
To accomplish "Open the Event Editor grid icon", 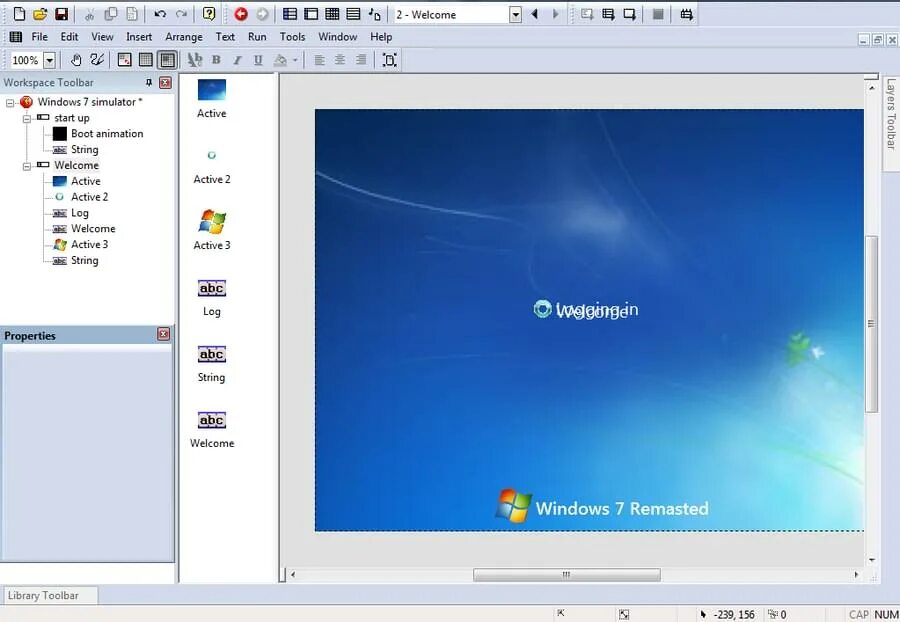I will [332, 14].
